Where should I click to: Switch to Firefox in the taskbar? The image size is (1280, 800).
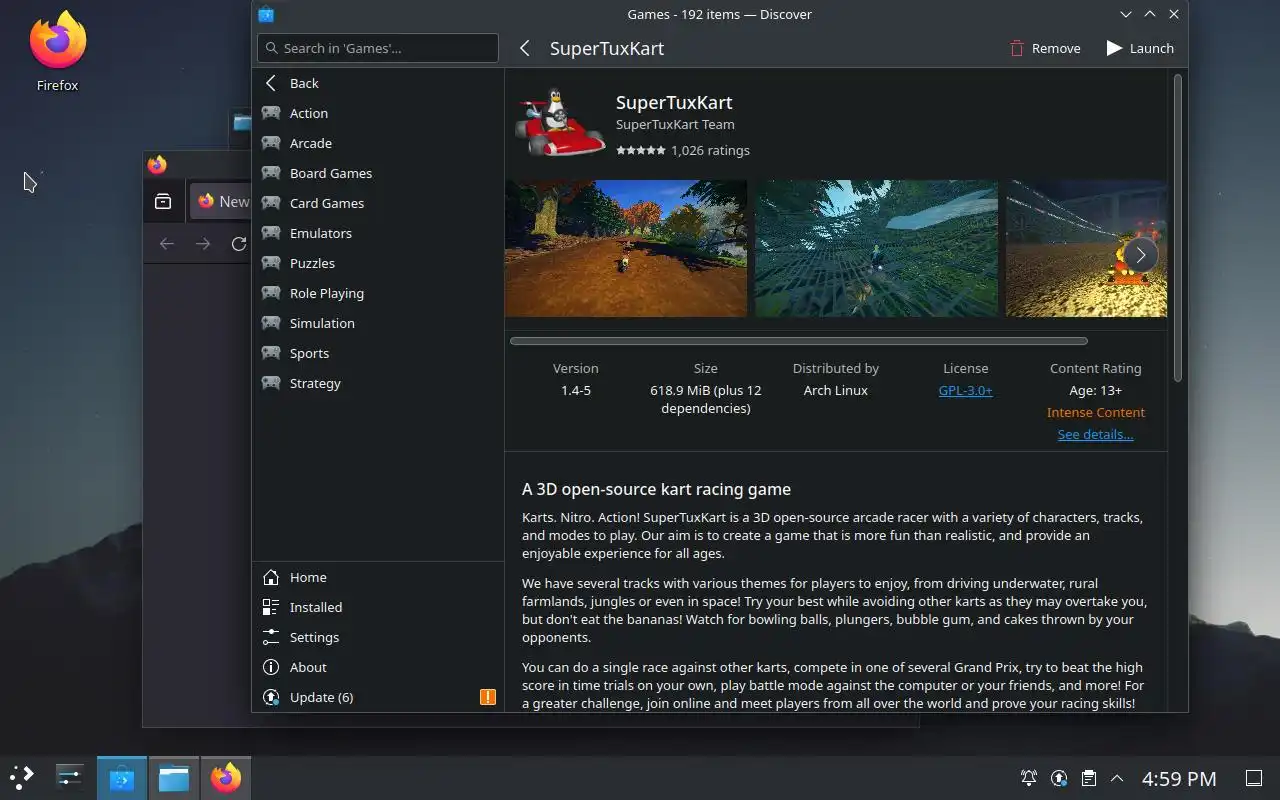(226, 777)
